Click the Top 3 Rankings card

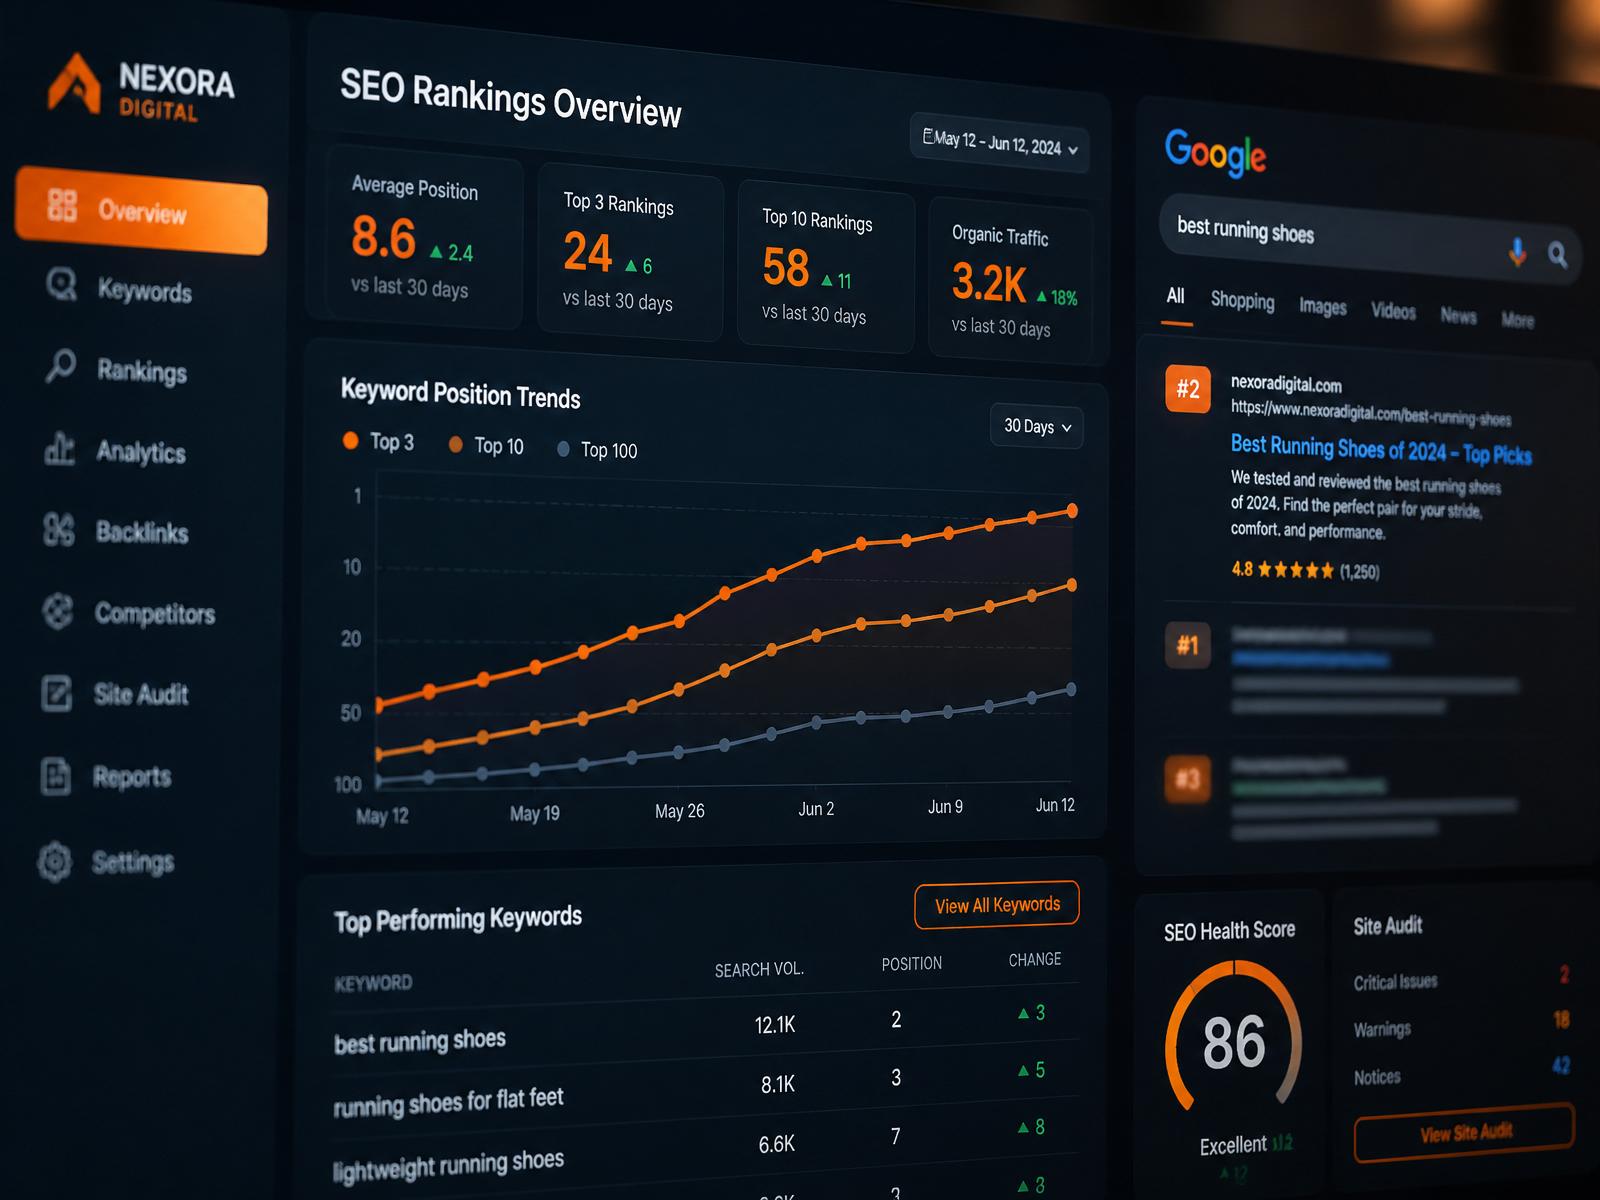tap(630, 253)
